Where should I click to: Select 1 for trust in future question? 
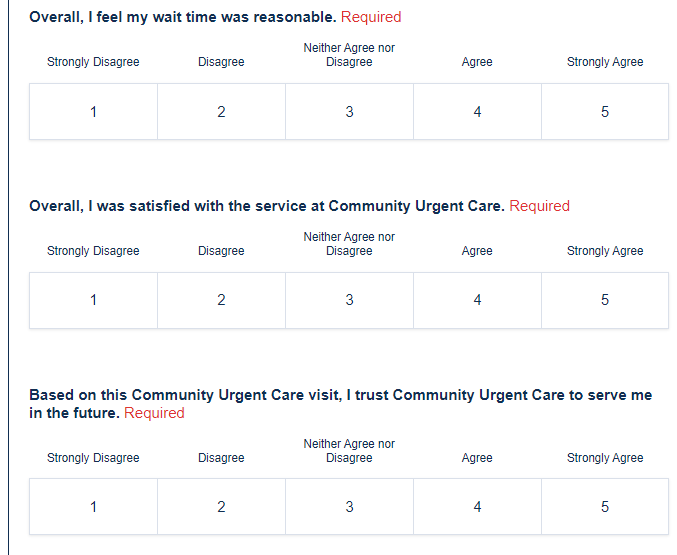(x=93, y=507)
